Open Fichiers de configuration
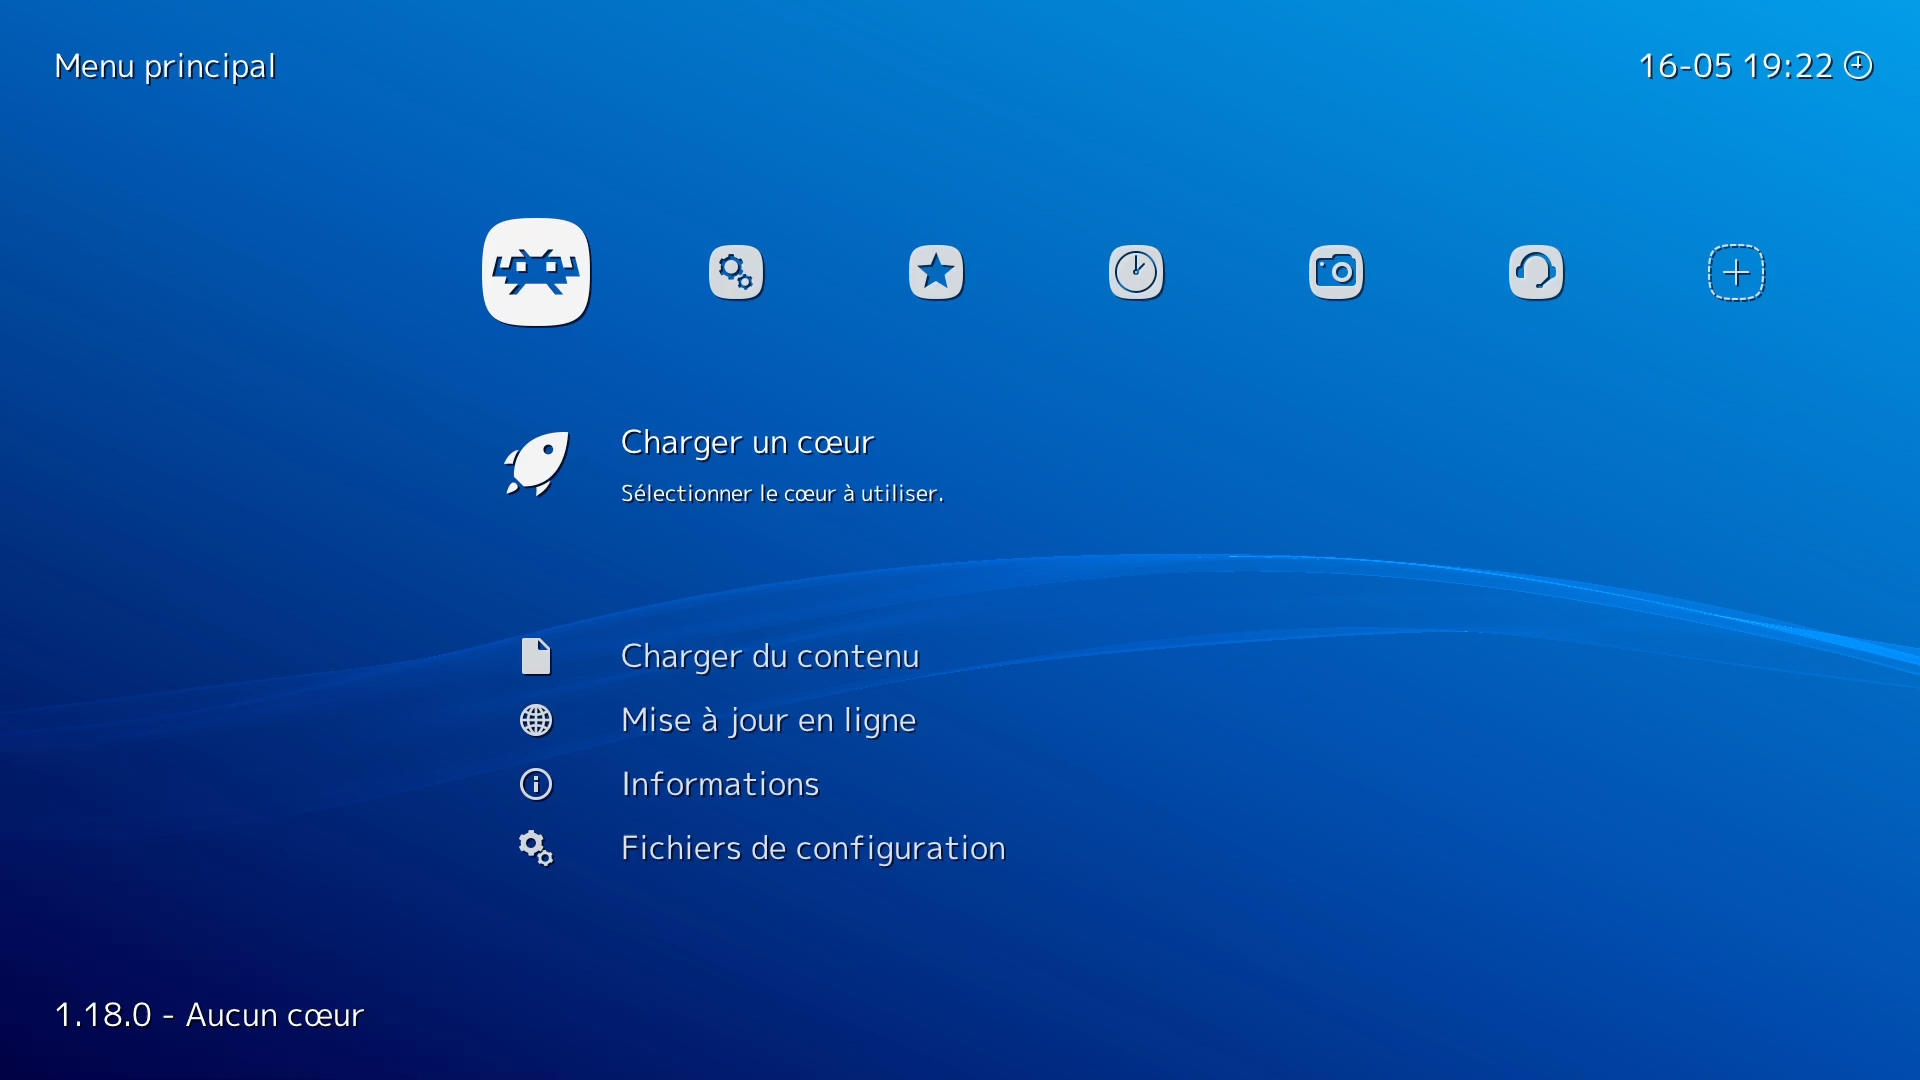 (x=812, y=848)
